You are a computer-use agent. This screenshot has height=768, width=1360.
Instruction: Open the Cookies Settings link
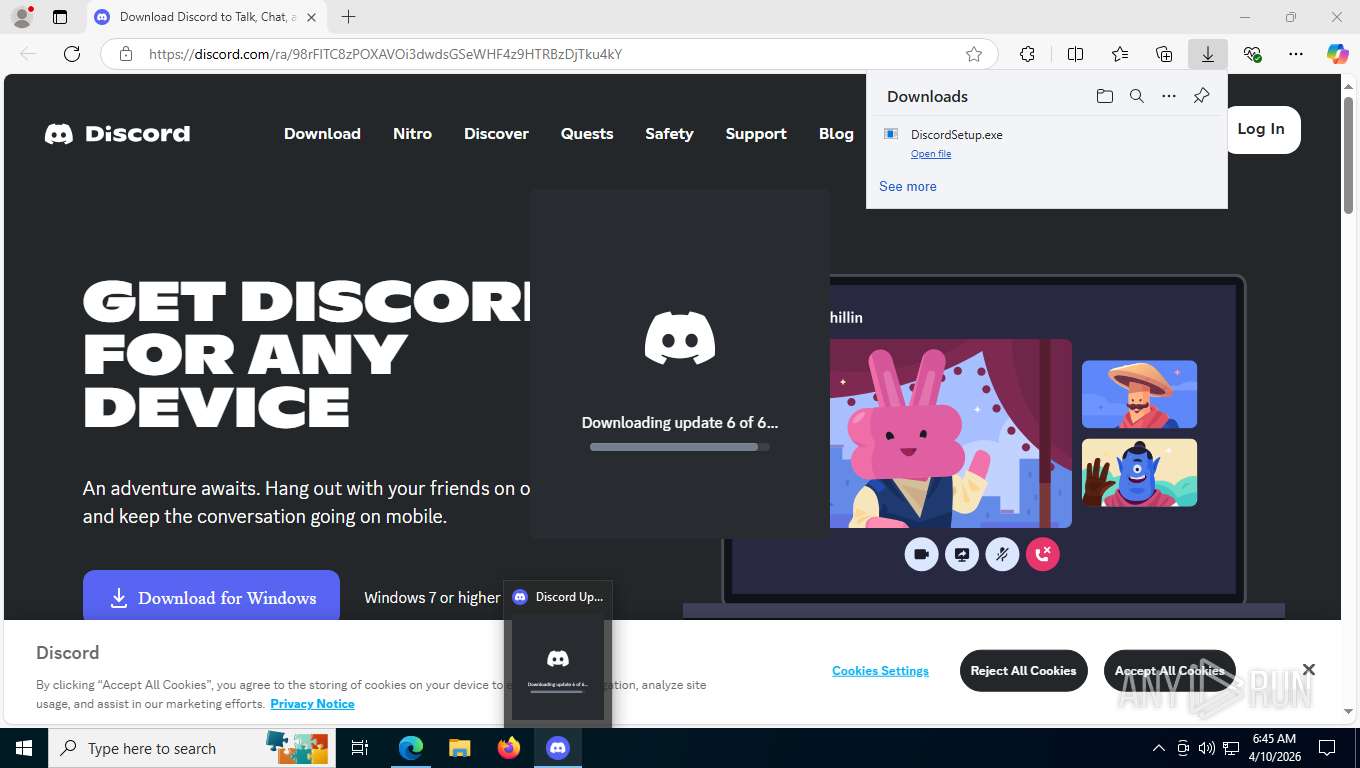pos(880,671)
